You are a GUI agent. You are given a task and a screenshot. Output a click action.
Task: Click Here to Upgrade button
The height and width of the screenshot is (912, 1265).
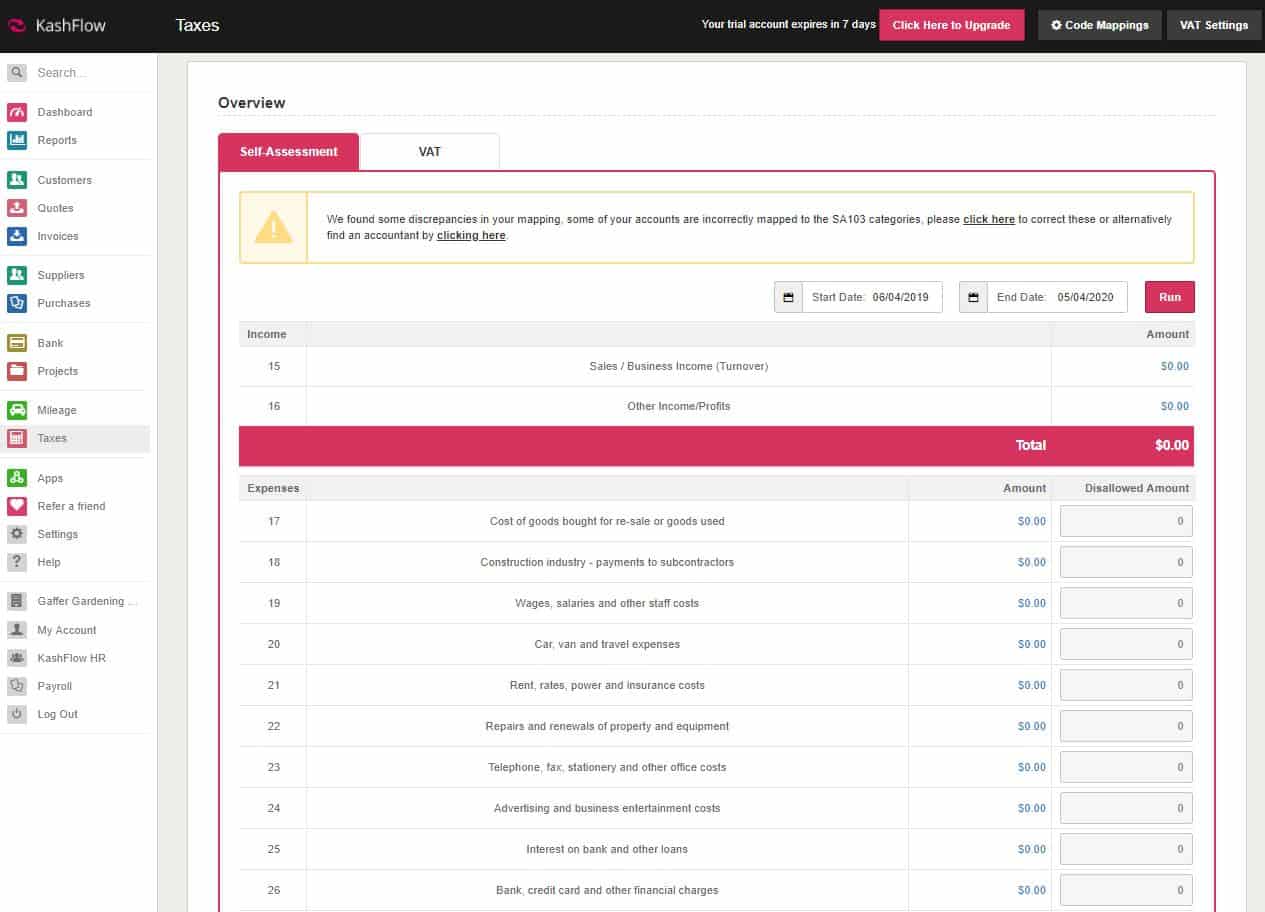click(x=952, y=25)
